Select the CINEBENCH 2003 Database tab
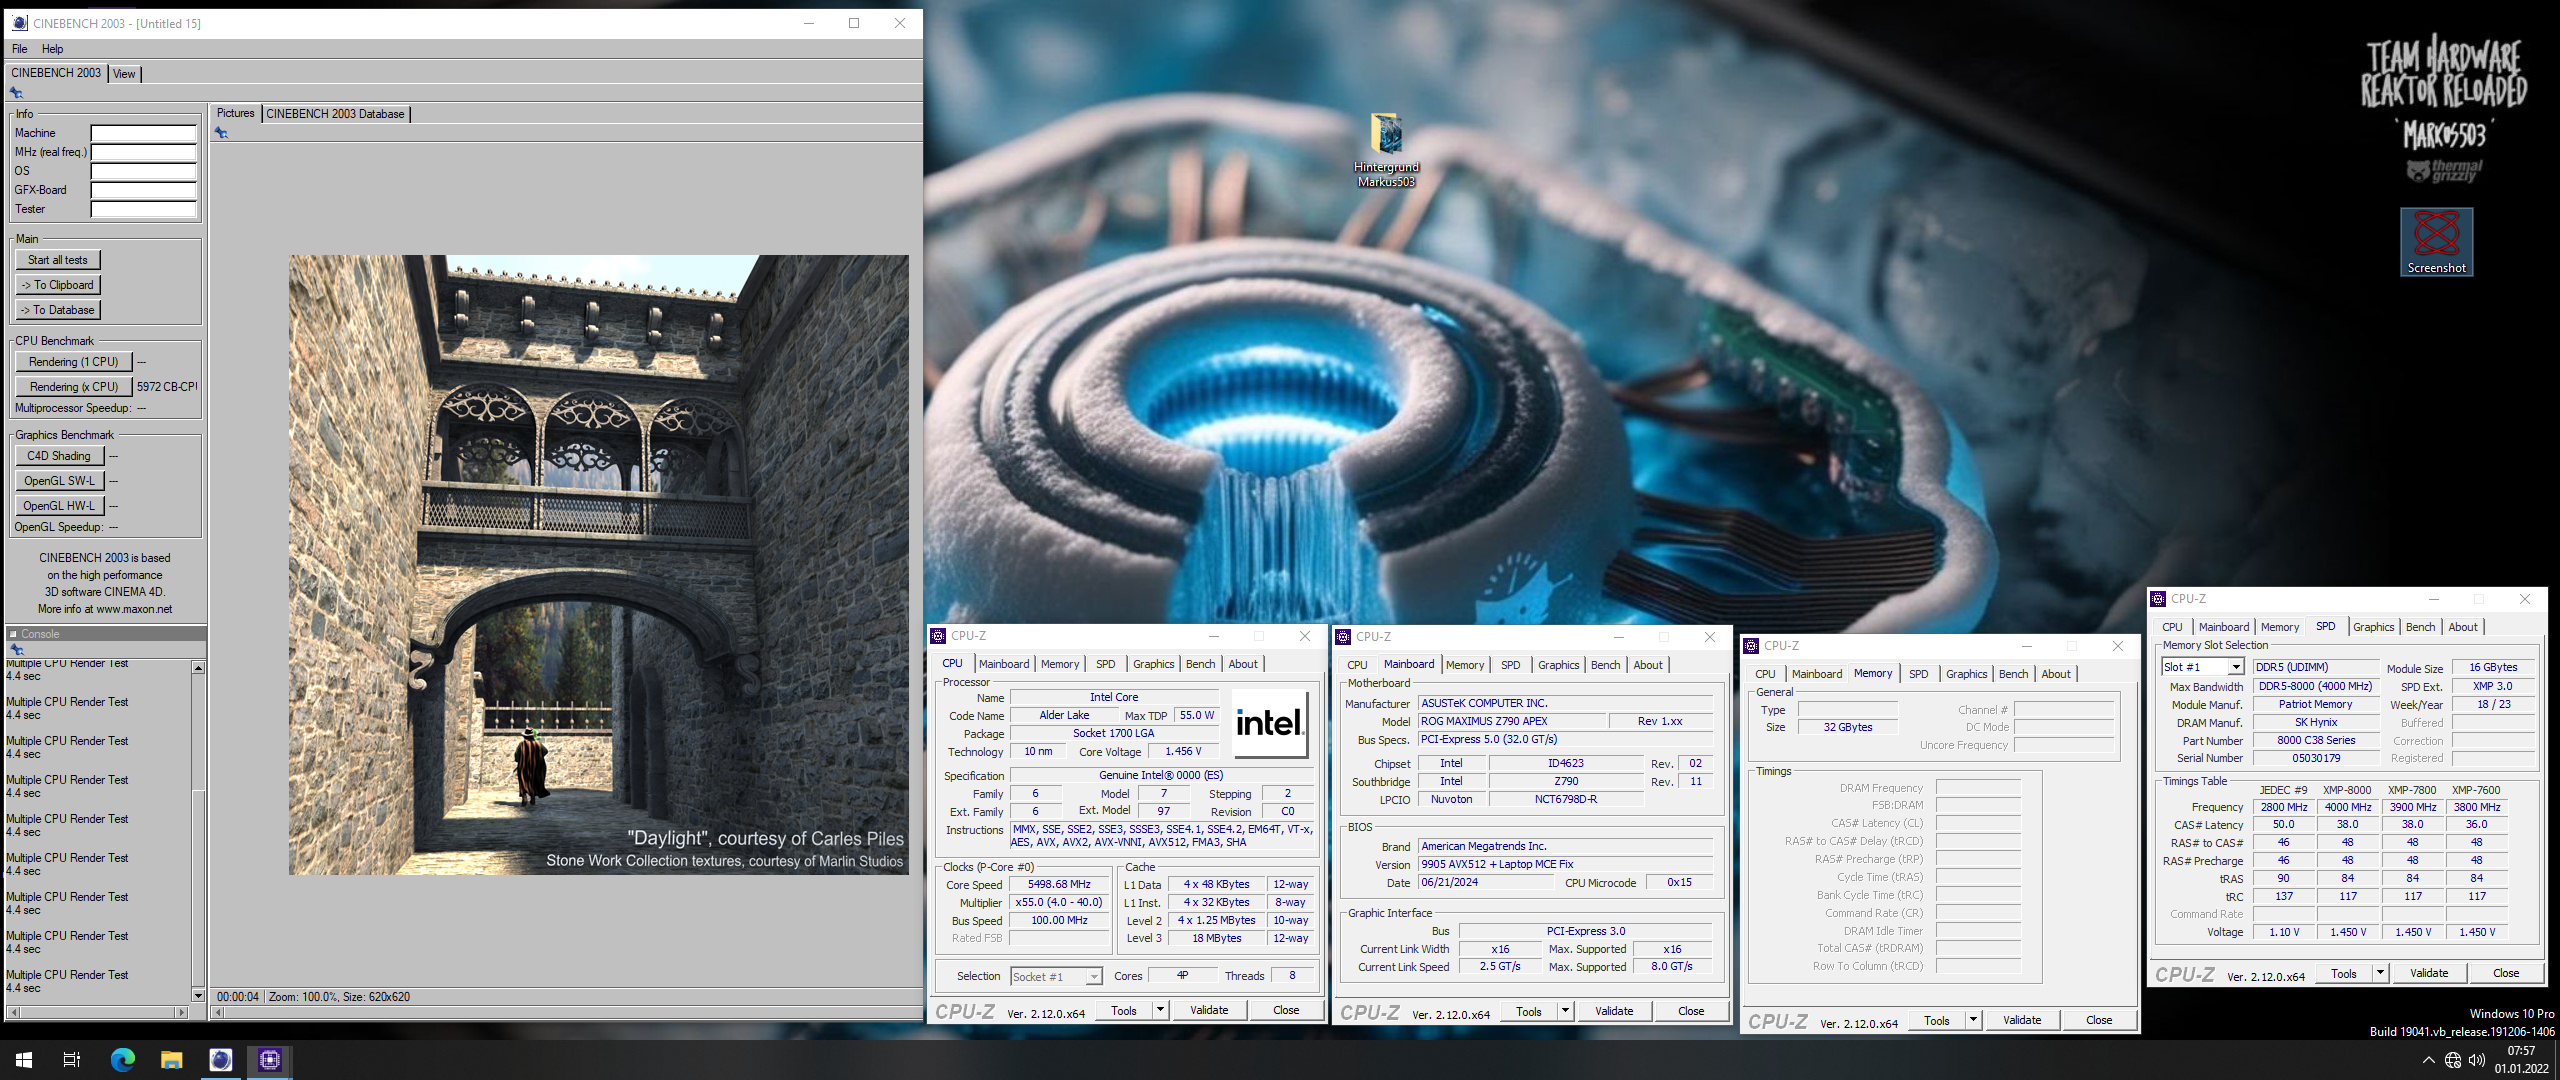 [335, 114]
